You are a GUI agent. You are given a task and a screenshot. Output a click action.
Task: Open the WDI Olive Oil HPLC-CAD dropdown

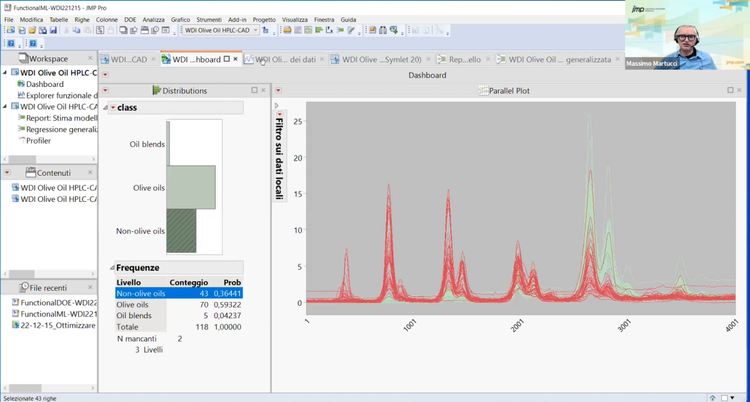tap(254, 31)
